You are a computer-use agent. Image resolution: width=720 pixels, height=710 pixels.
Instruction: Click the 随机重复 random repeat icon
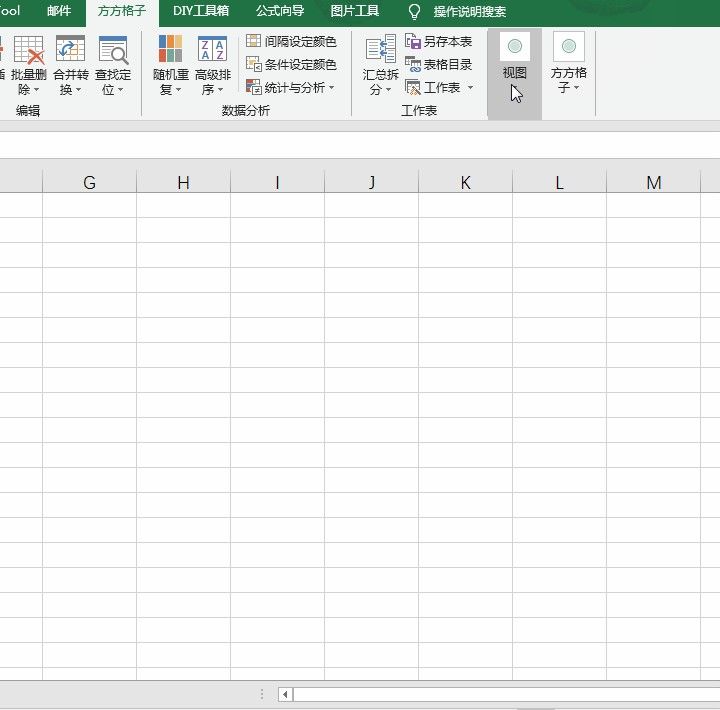click(170, 48)
